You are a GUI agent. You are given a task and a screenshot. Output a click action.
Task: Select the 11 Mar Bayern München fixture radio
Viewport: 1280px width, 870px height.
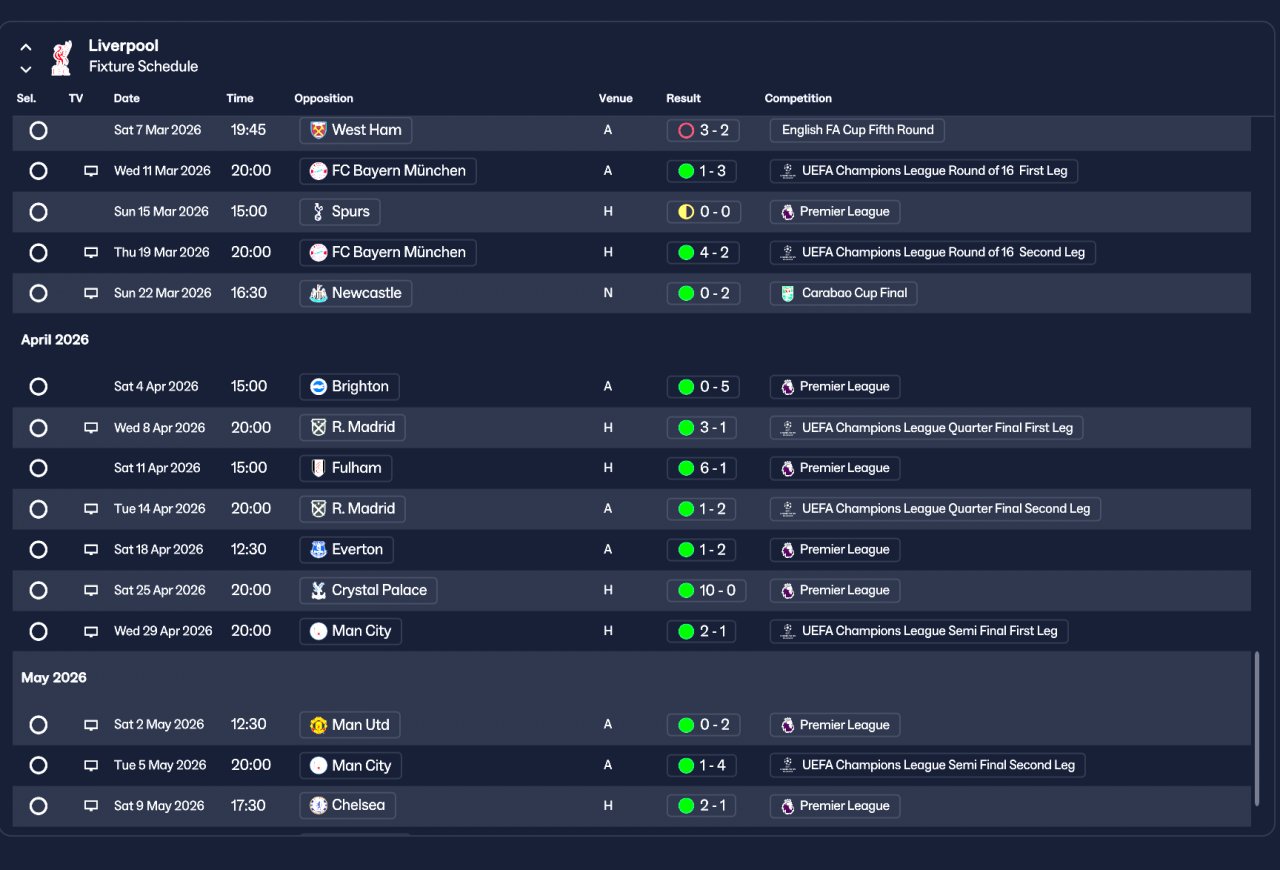click(x=38, y=171)
